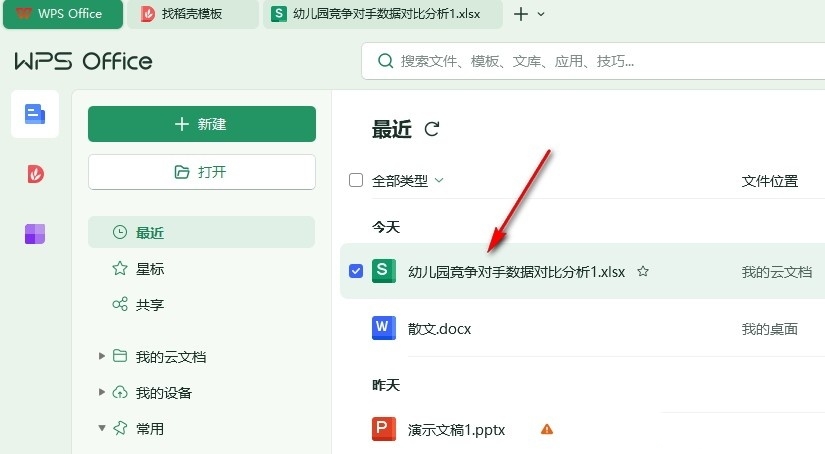Open the red Docer template sidebar icon
Viewport: 825px width, 454px height.
[35, 174]
